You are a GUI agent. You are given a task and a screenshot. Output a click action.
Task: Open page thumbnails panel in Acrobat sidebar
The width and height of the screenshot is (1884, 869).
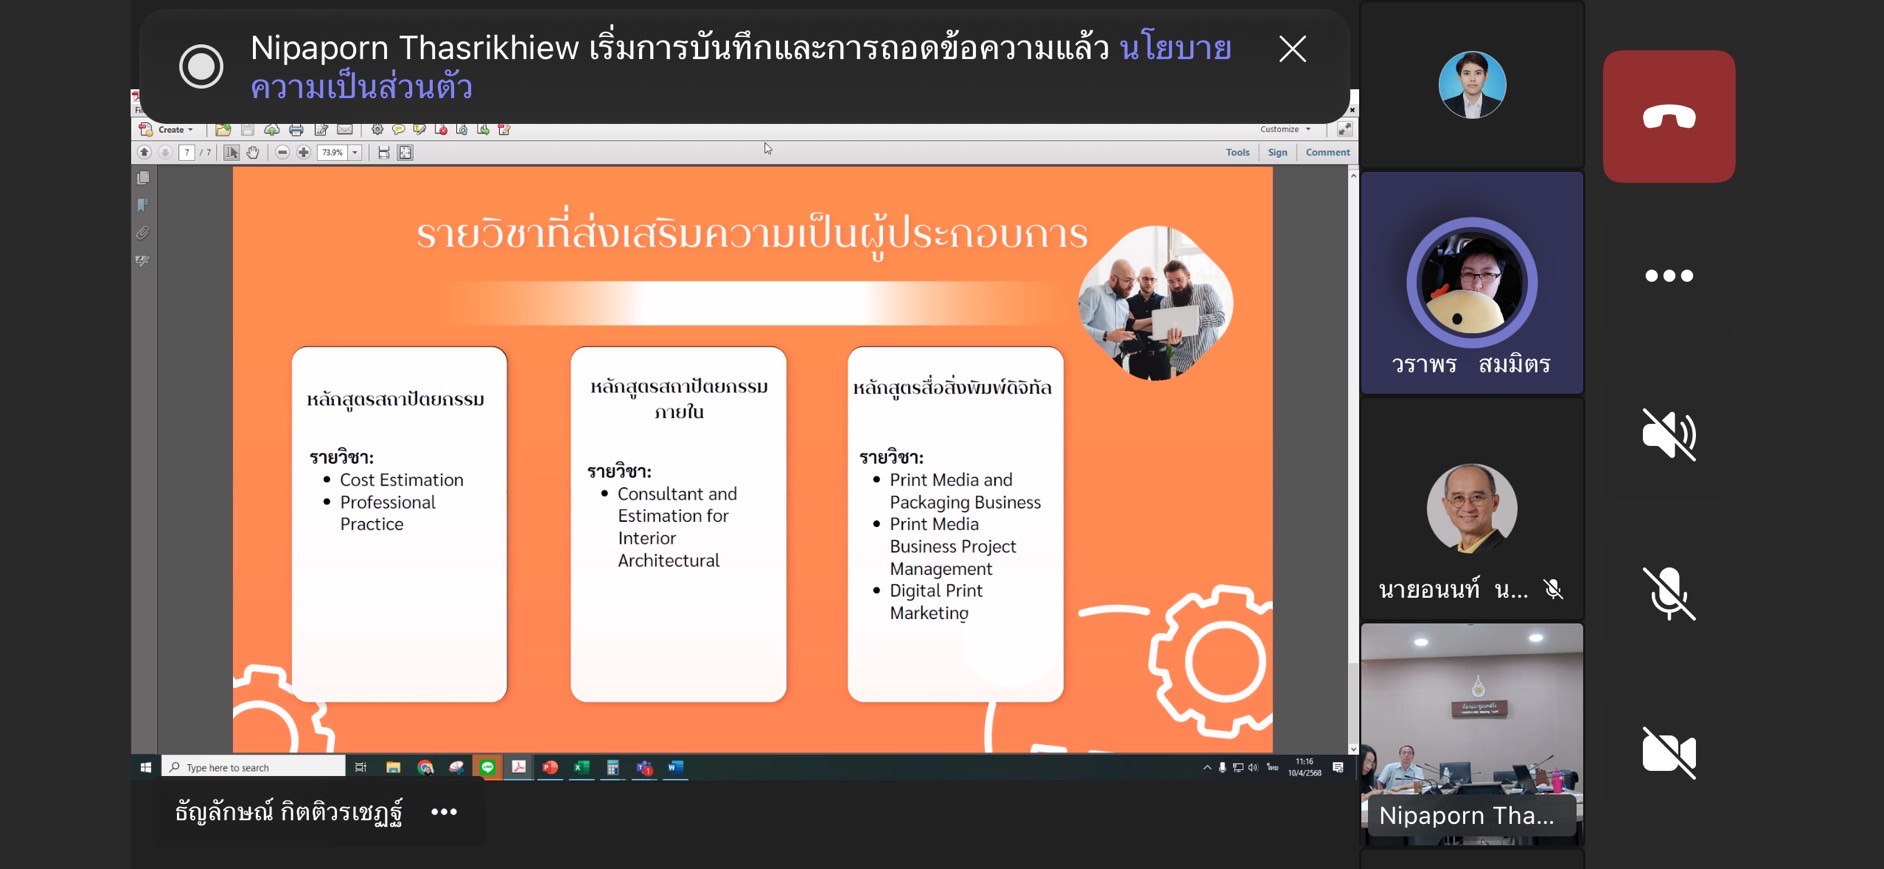point(143,178)
